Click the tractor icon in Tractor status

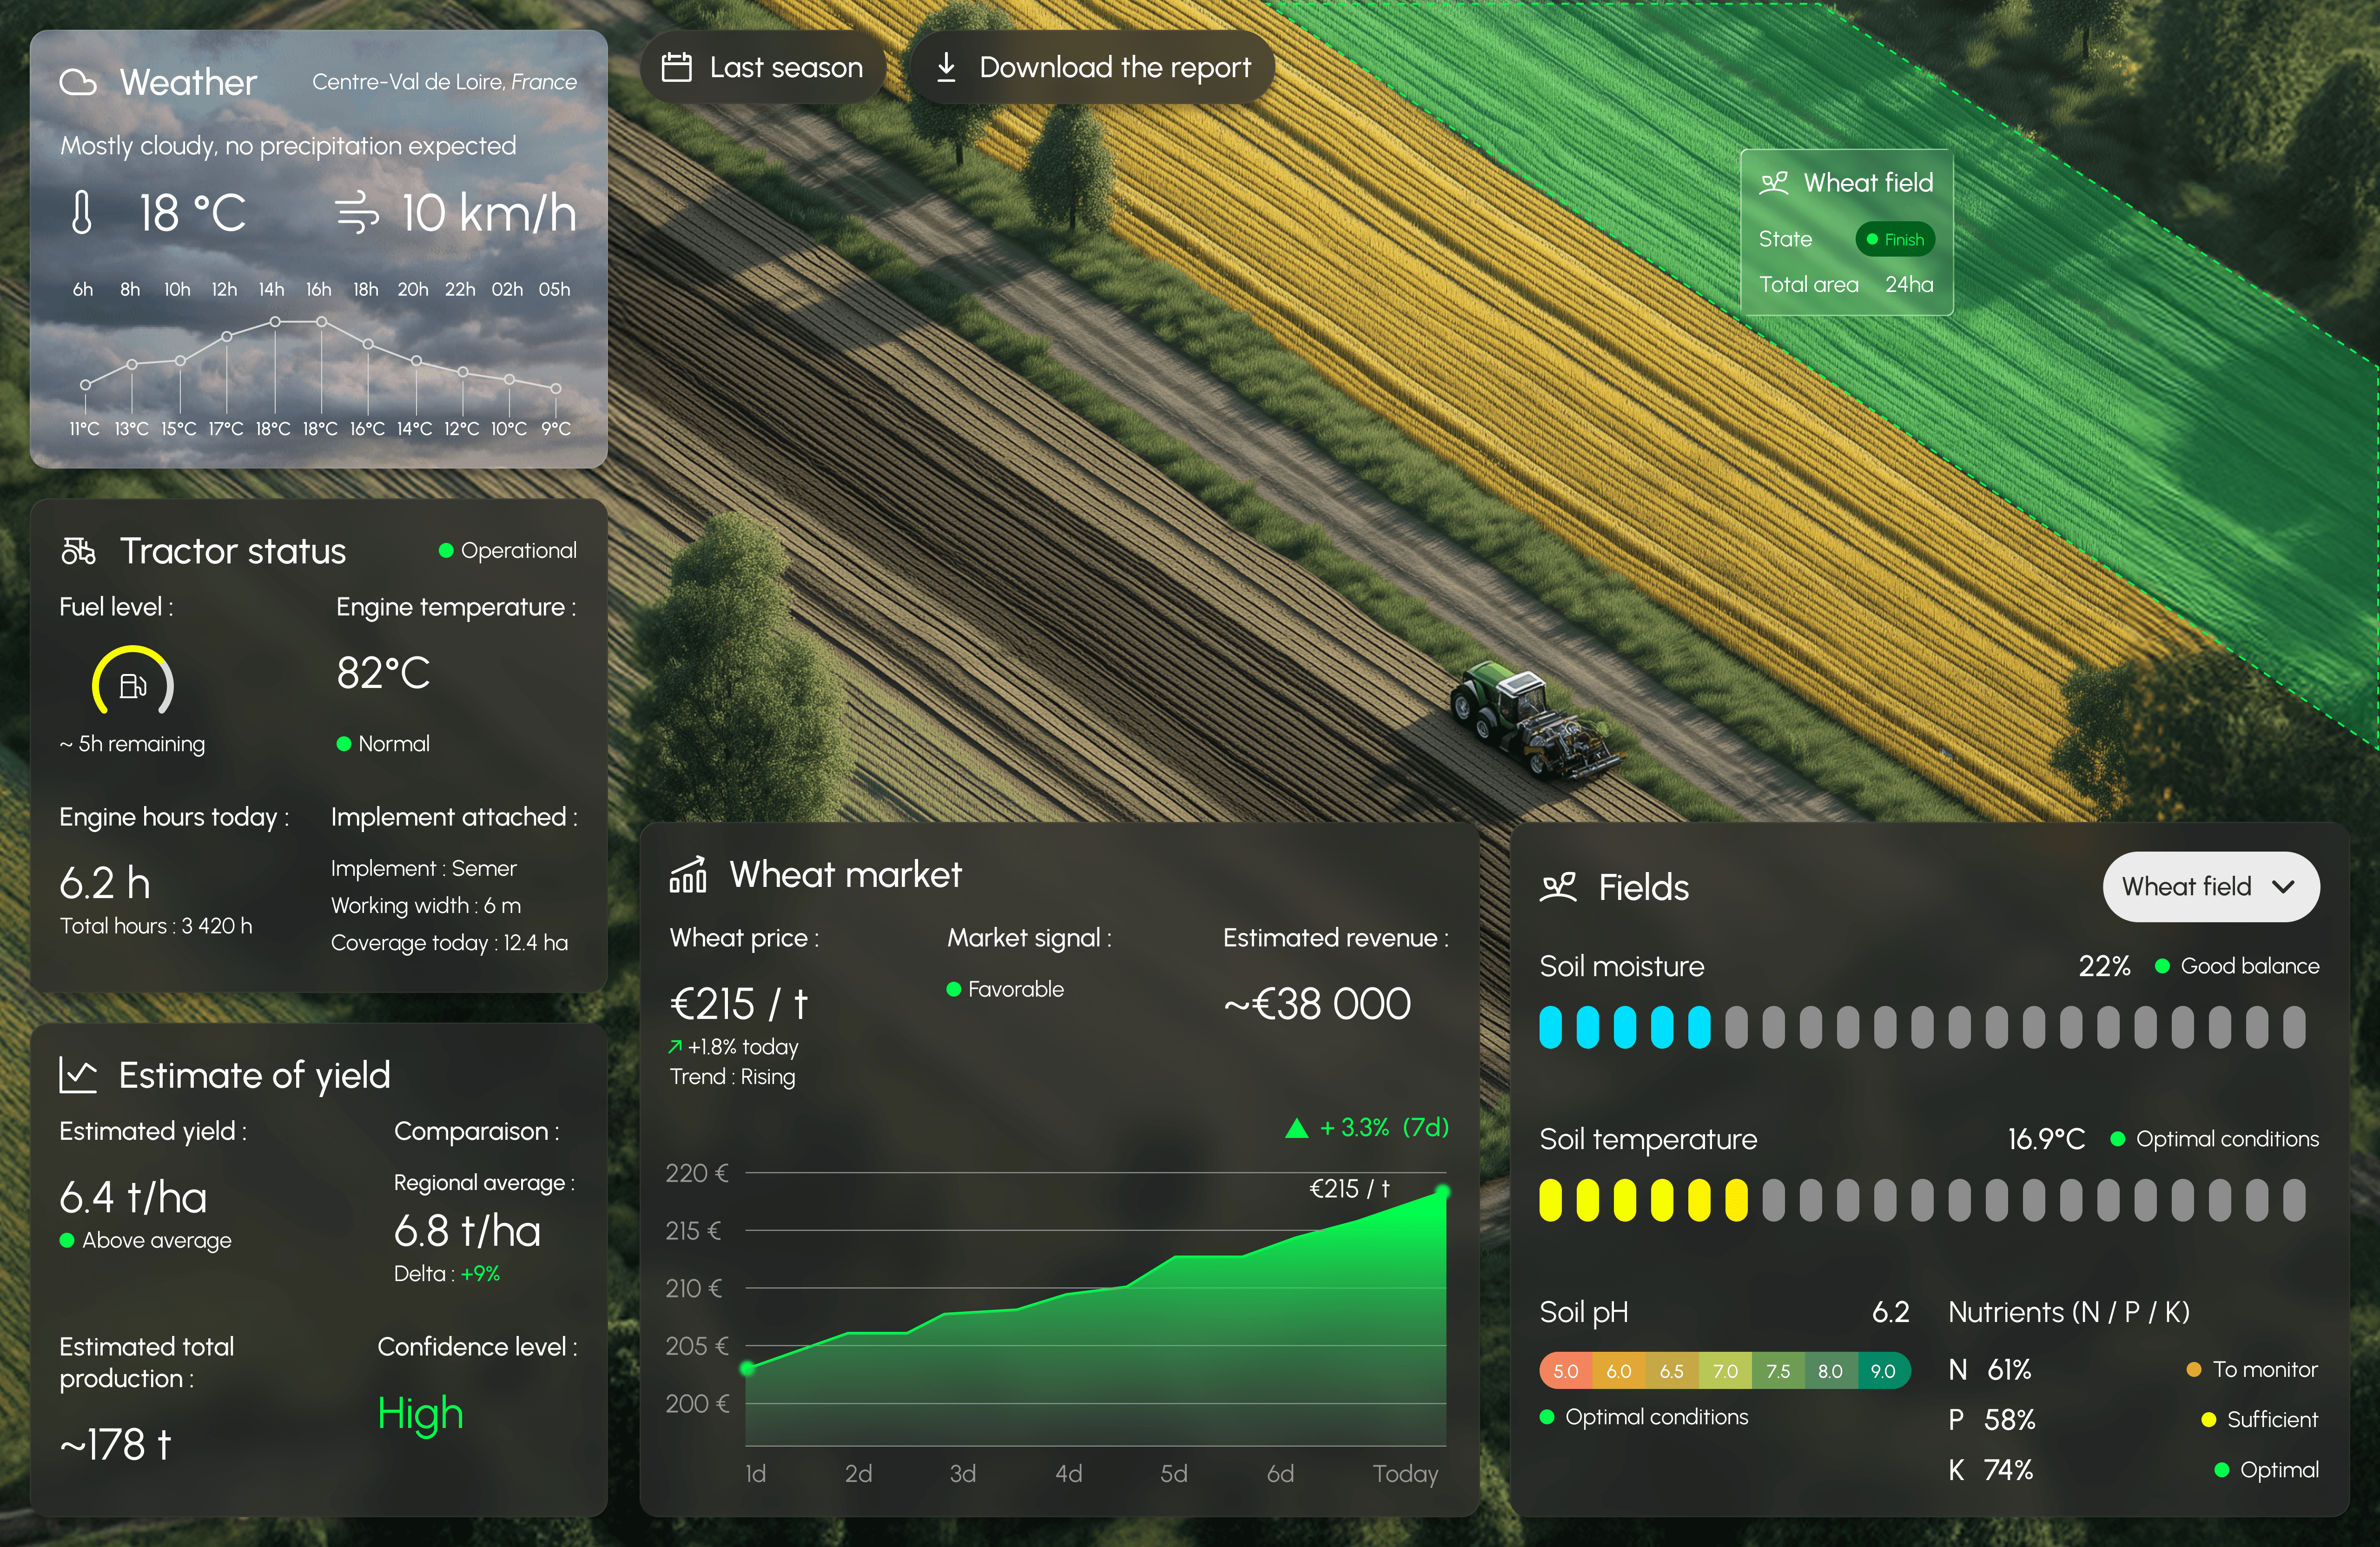[78, 551]
